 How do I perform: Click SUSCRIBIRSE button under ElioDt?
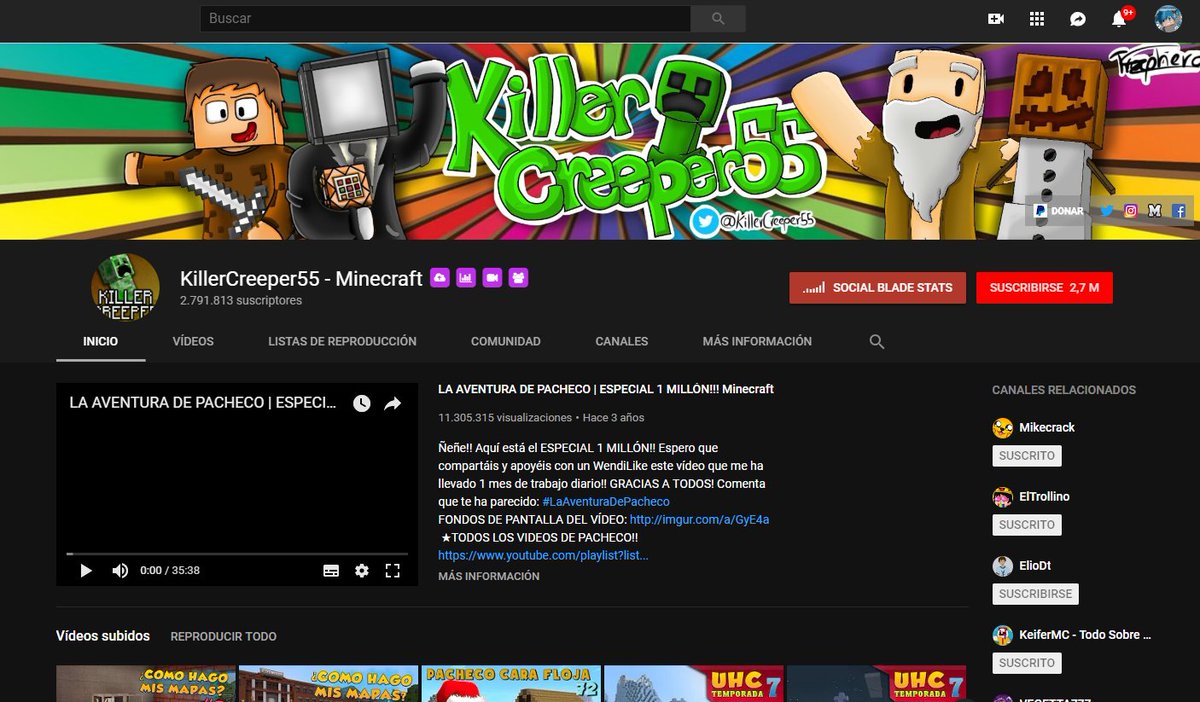[x=1035, y=594]
